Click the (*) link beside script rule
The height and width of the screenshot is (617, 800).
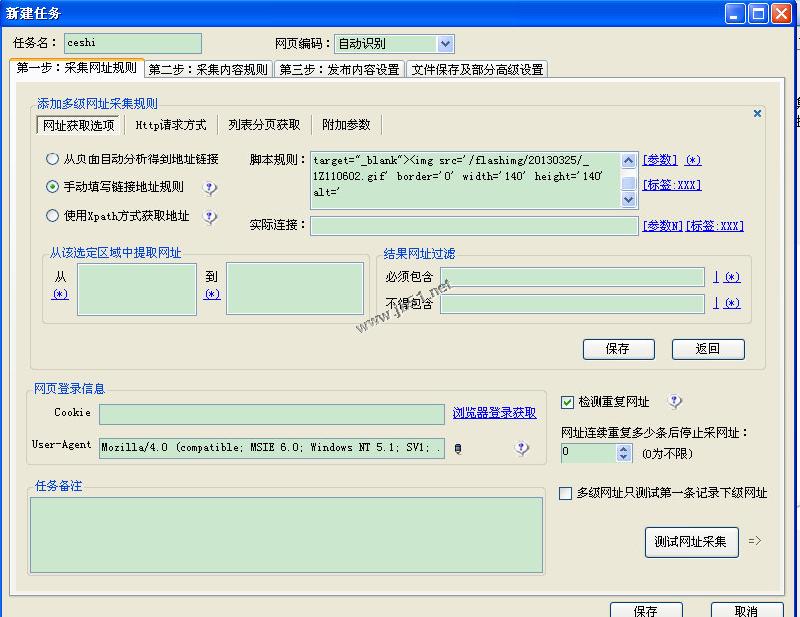693,160
